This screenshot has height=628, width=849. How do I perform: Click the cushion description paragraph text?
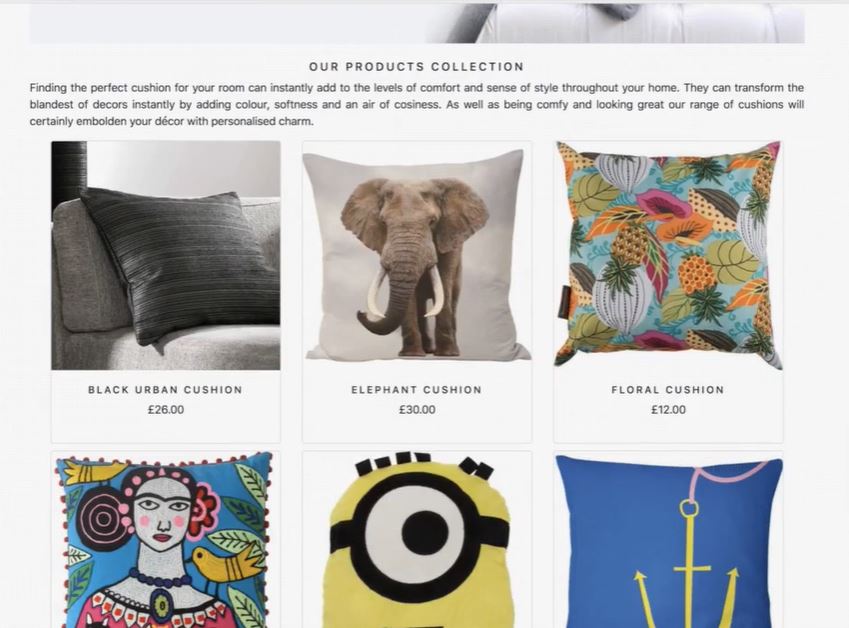416,104
